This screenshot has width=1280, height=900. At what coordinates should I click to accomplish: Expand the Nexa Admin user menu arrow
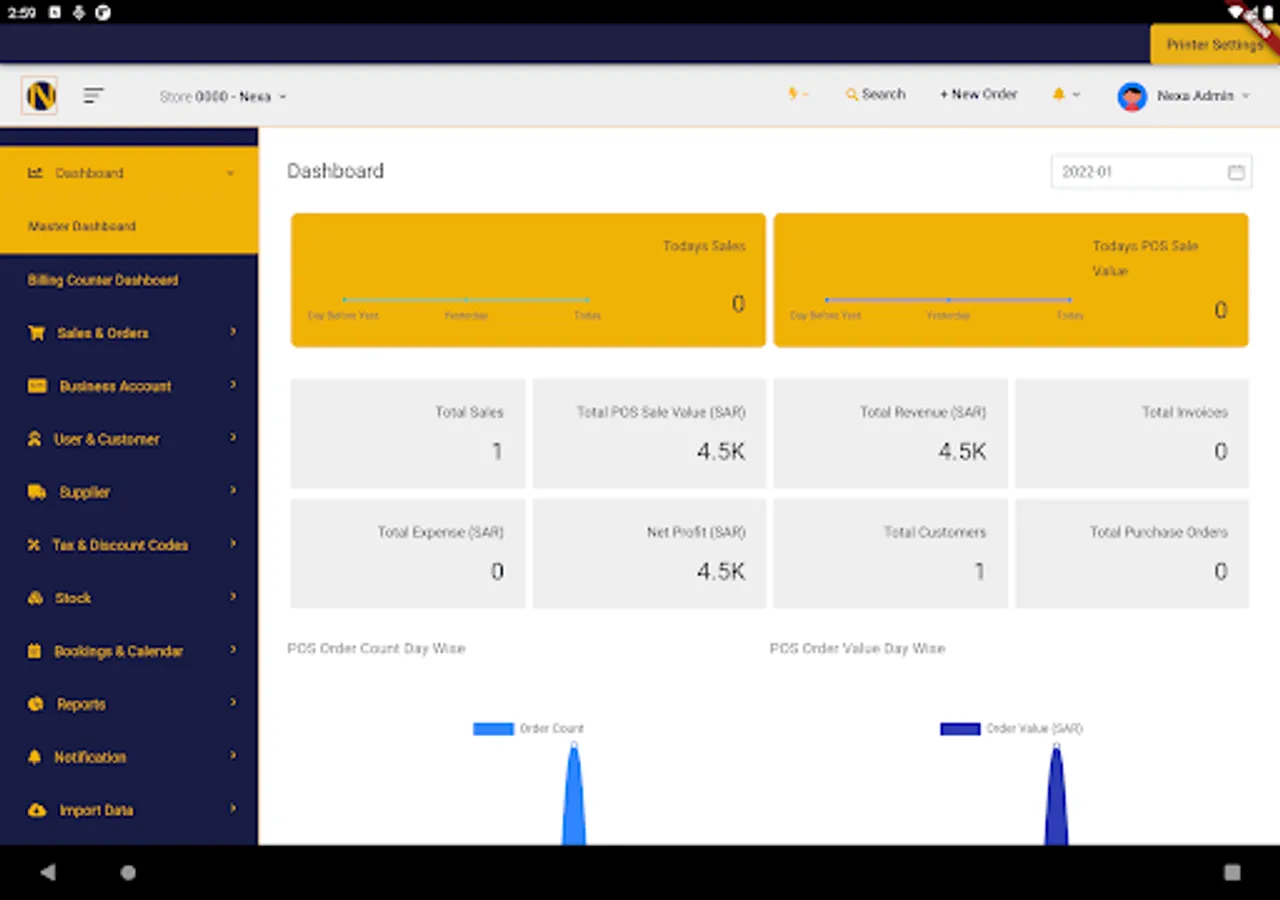point(1245,96)
